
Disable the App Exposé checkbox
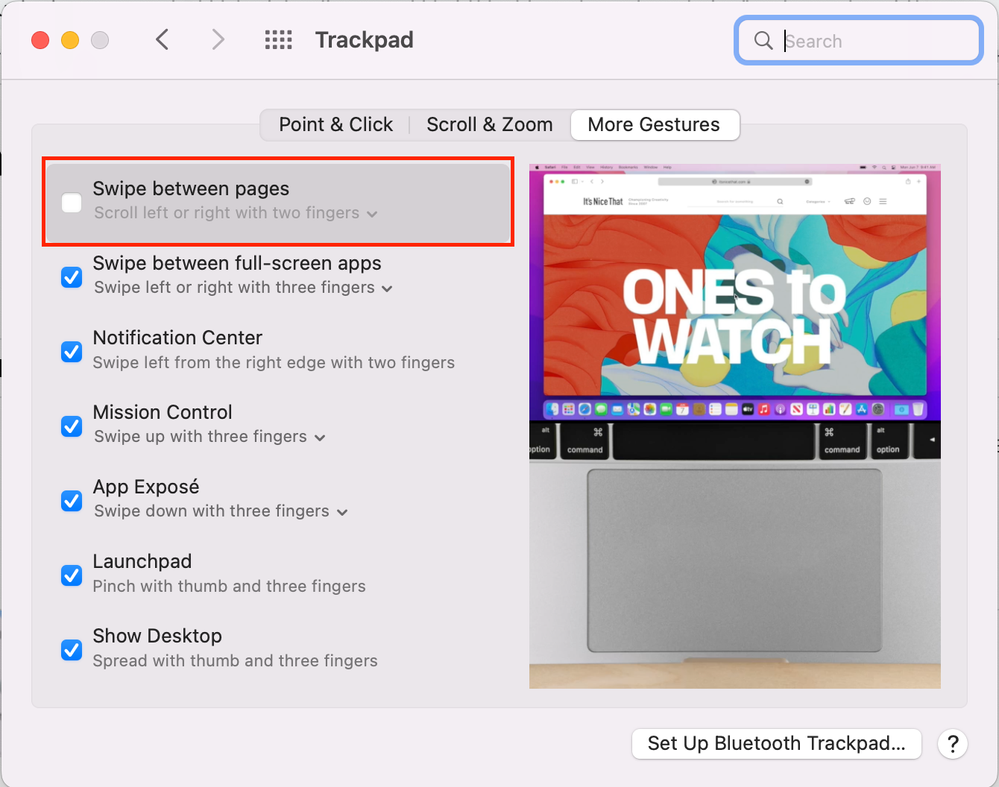click(x=72, y=501)
